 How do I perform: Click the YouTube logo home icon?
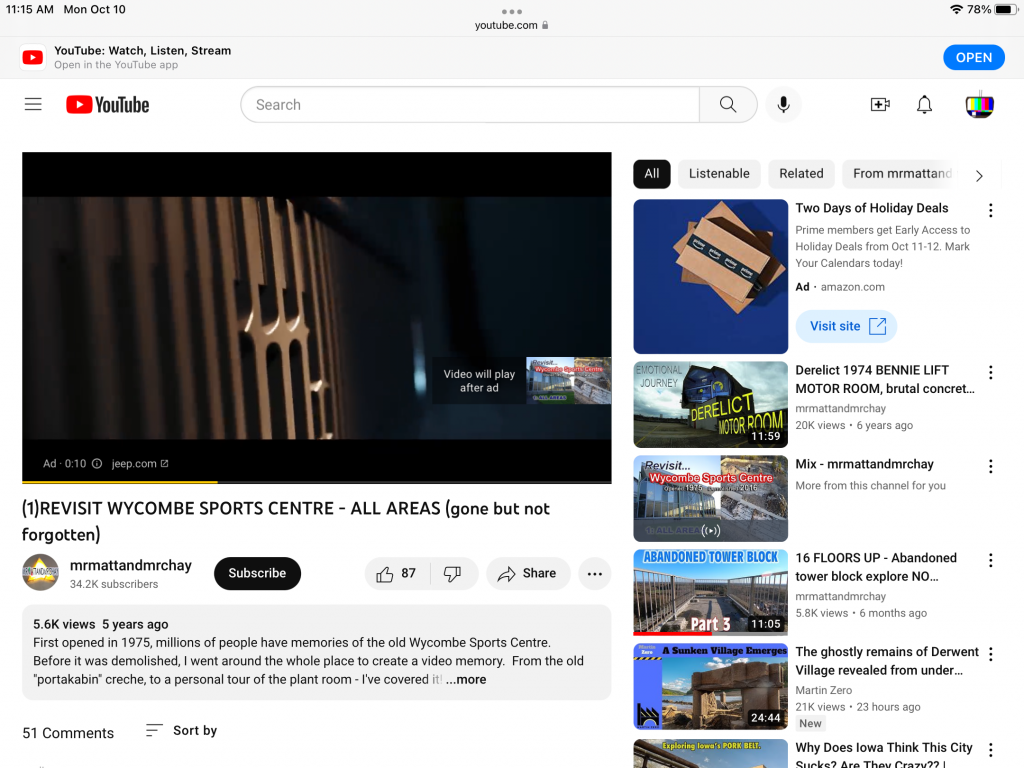click(108, 105)
